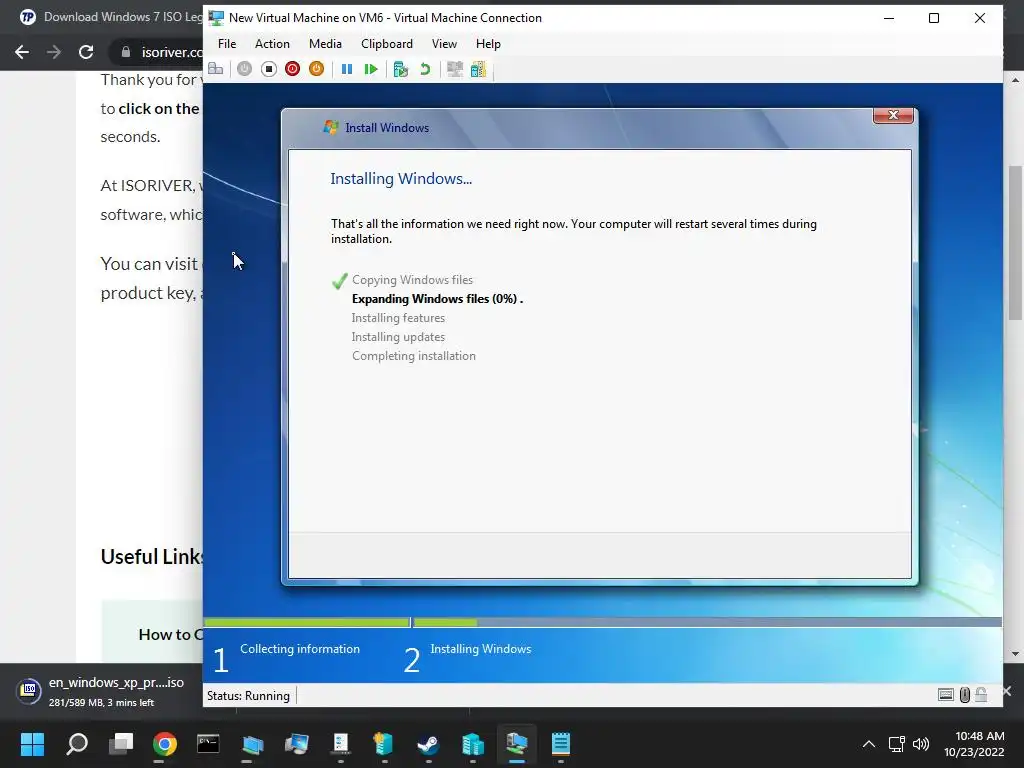Open the Help menu
Image resolution: width=1024 pixels, height=768 pixels.
488,44
